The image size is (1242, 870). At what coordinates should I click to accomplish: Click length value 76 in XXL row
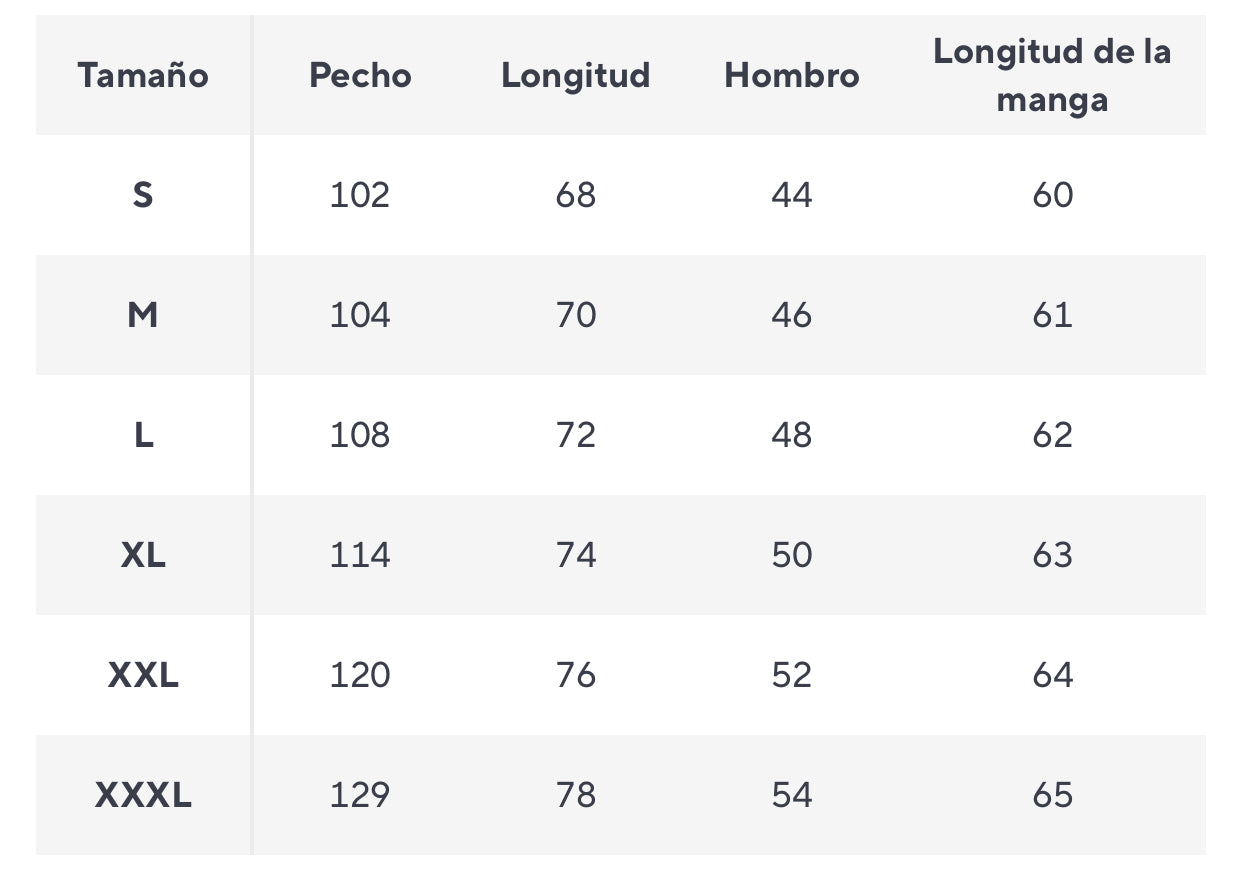pyautogui.click(x=576, y=675)
